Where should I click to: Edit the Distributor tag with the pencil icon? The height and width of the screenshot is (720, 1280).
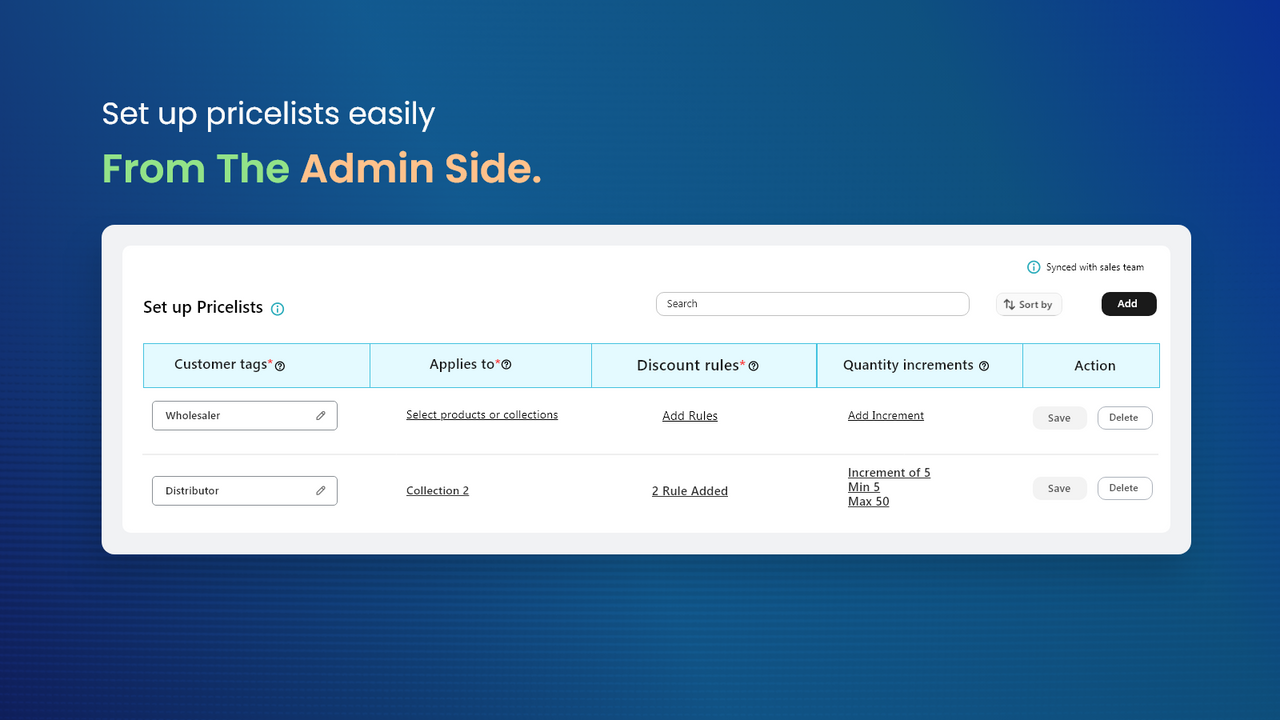(x=320, y=490)
